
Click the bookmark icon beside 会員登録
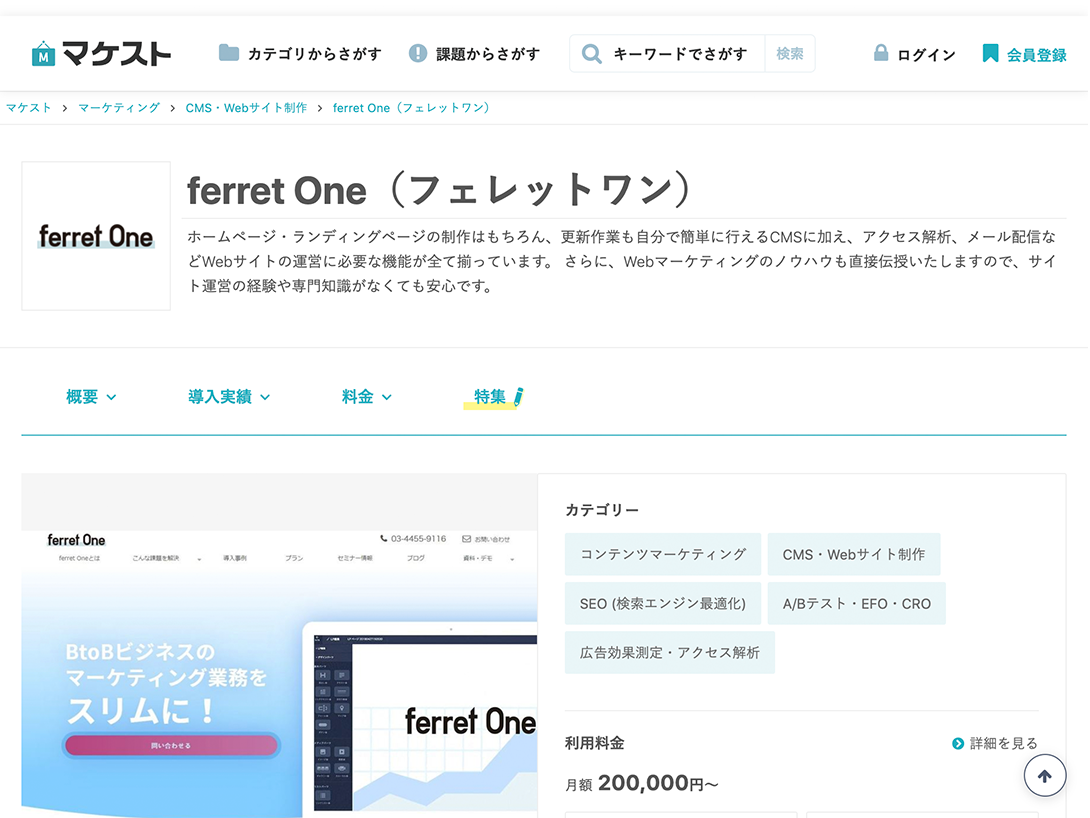990,53
